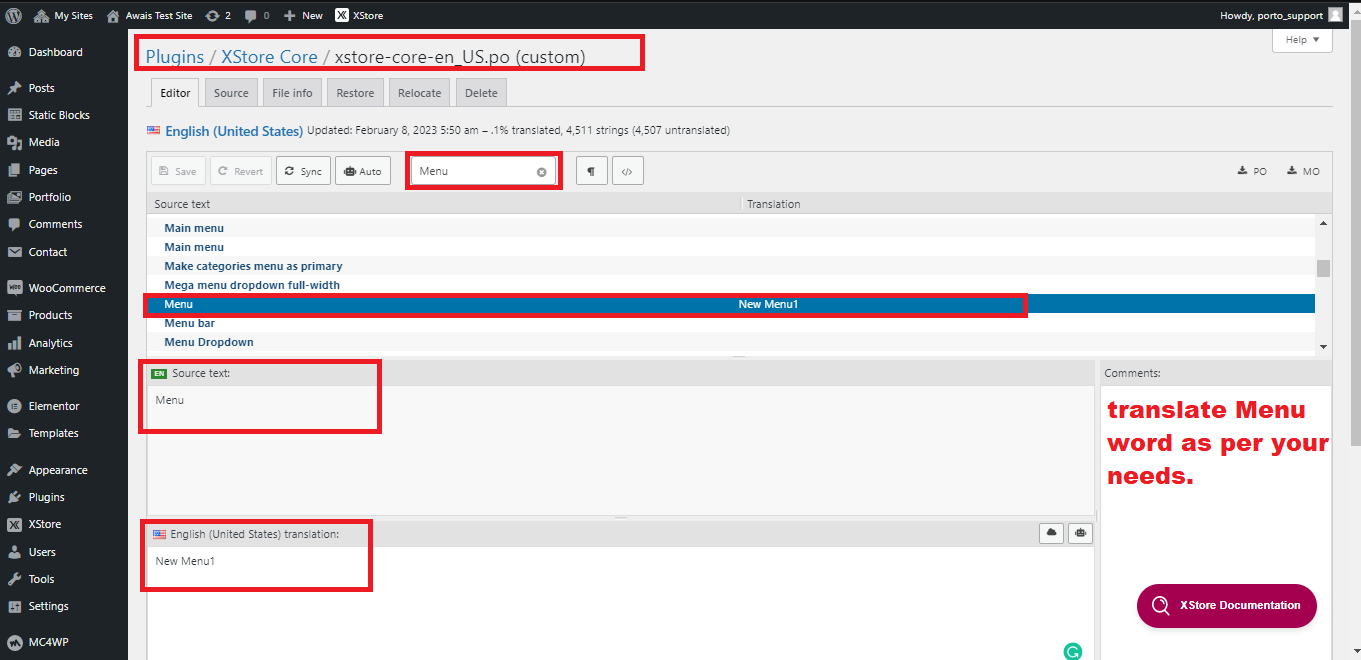Image resolution: width=1361 pixels, height=660 pixels.
Task: Open Settings in sidebar
Action: coord(48,606)
